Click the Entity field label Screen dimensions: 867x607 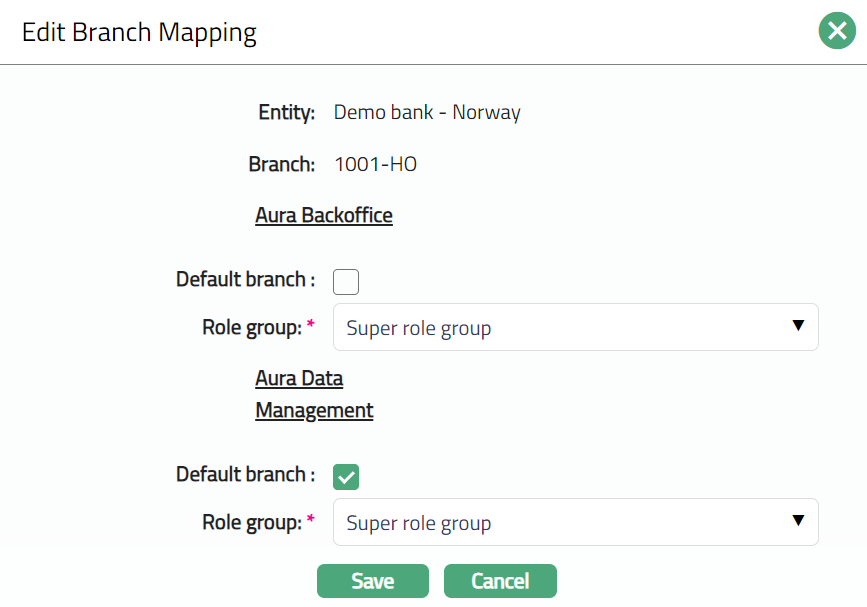pyautogui.click(x=287, y=112)
